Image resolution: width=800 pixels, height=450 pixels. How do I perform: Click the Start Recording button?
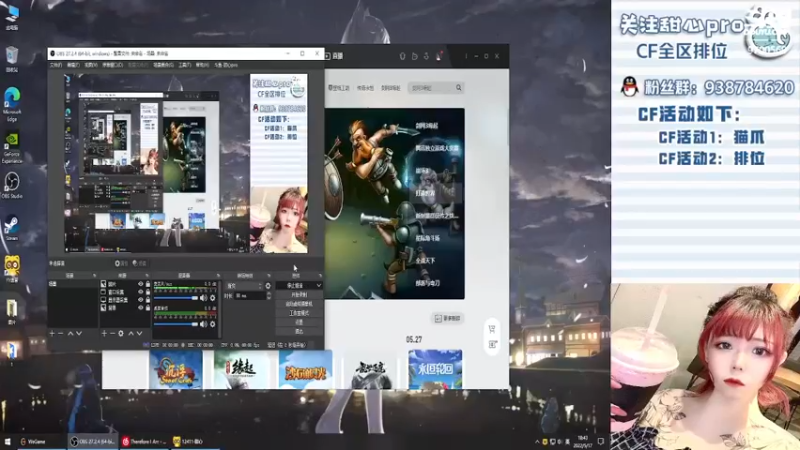(299, 295)
